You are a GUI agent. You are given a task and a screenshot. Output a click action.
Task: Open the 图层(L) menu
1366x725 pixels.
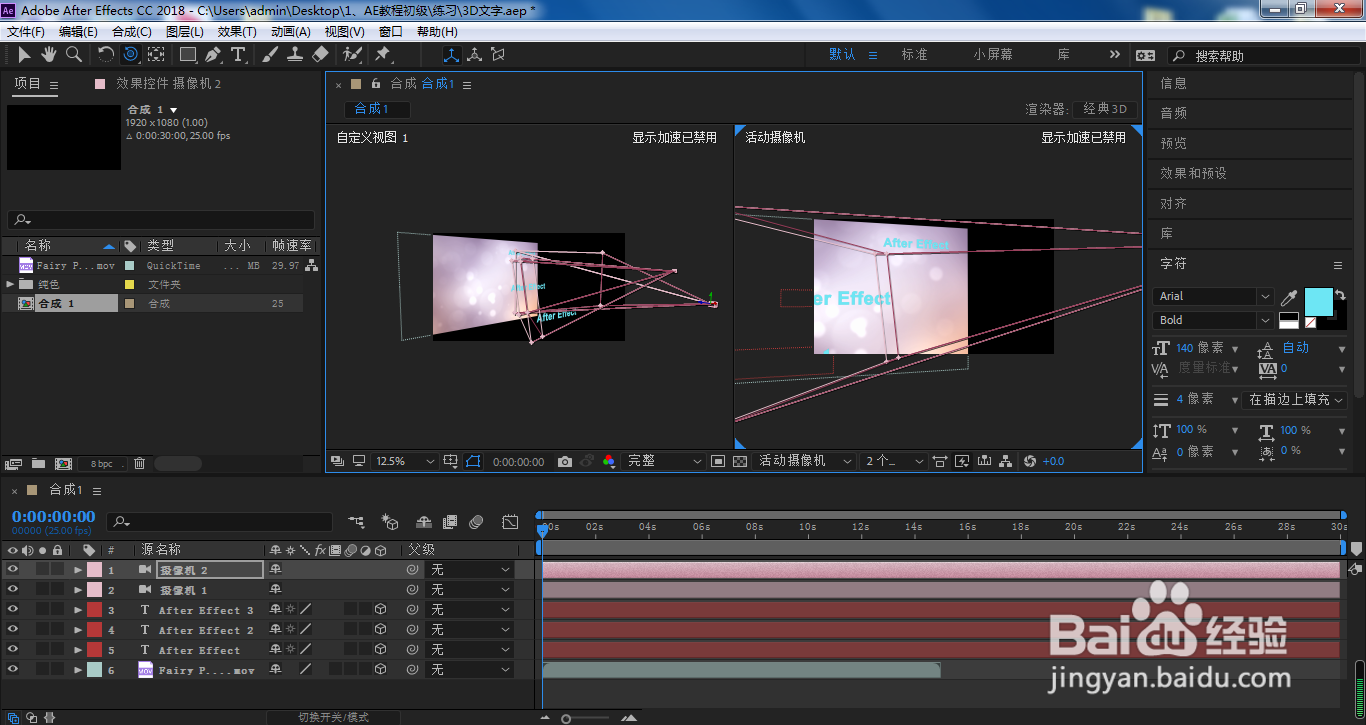tap(185, 31)
